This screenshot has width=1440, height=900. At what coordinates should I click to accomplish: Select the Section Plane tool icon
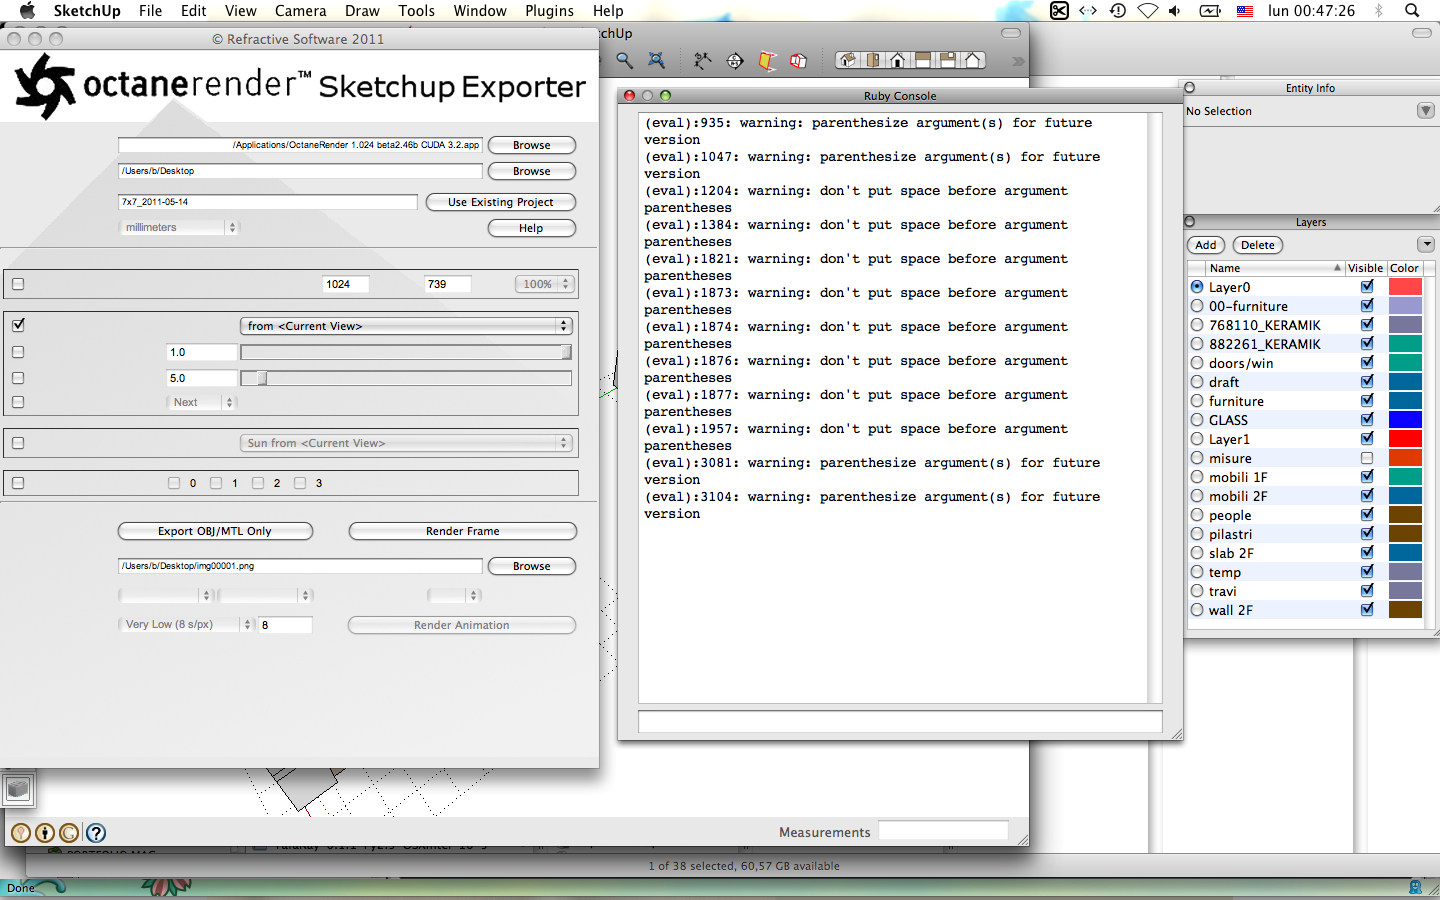pos(767,60)
